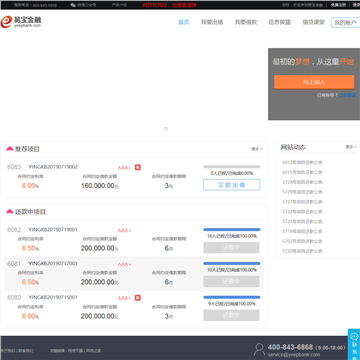The image size is (360, 360).
Task: Click the red badge beside project 6083 rating
Action: click(138, 167)
